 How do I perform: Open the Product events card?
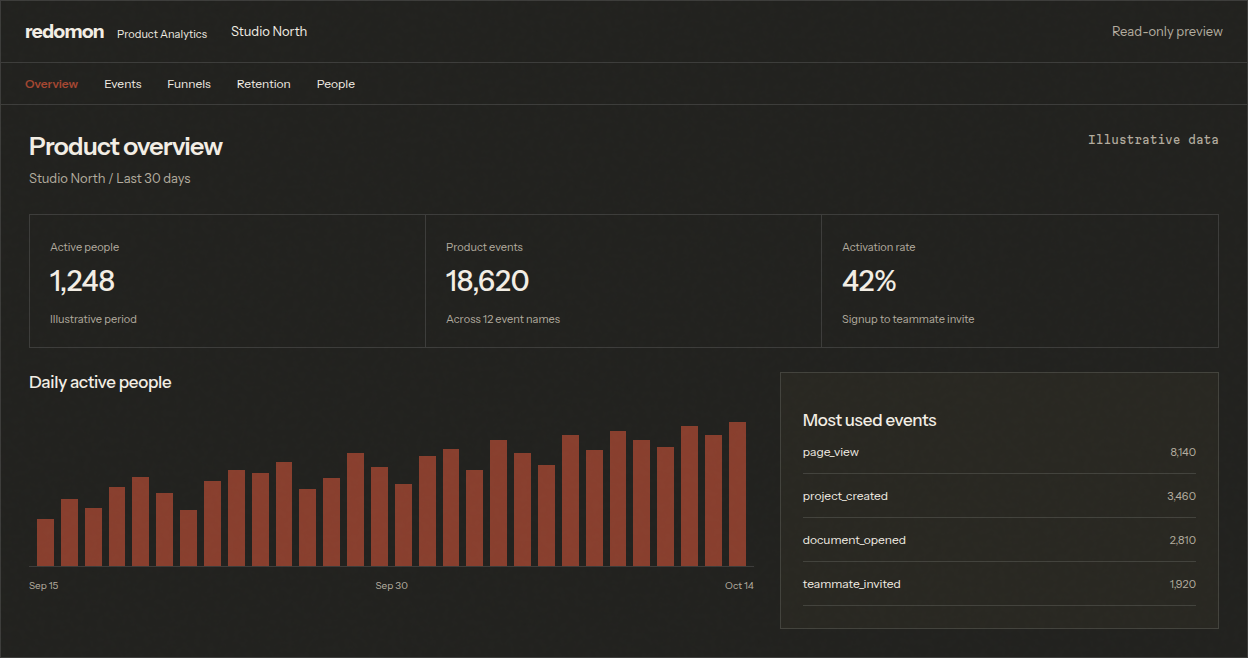coord(623,281)
